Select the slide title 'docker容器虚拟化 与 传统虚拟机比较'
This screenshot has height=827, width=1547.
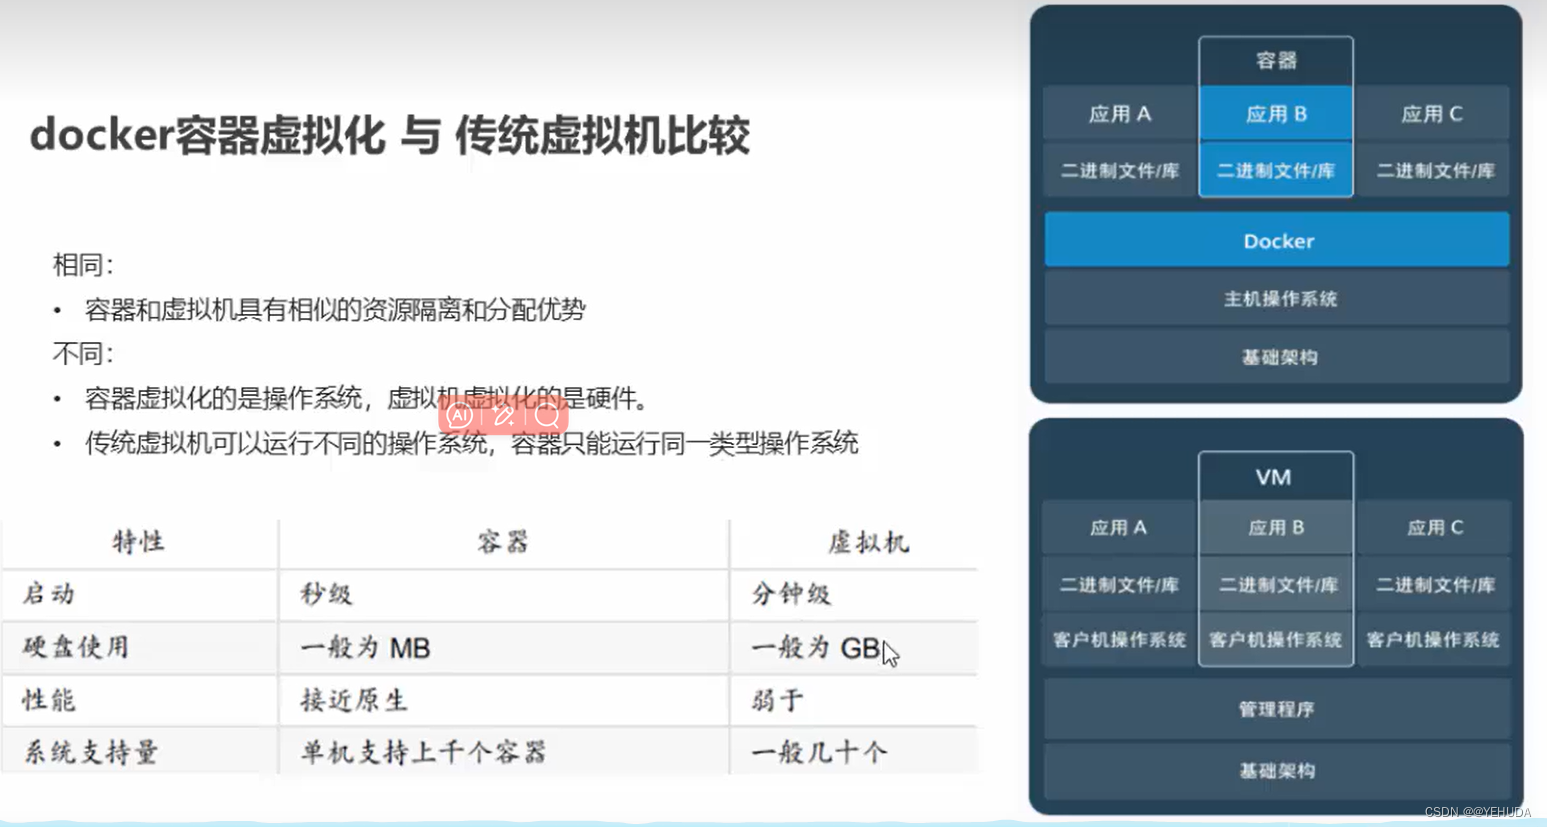pyautogui.click(x=390, y=135)
